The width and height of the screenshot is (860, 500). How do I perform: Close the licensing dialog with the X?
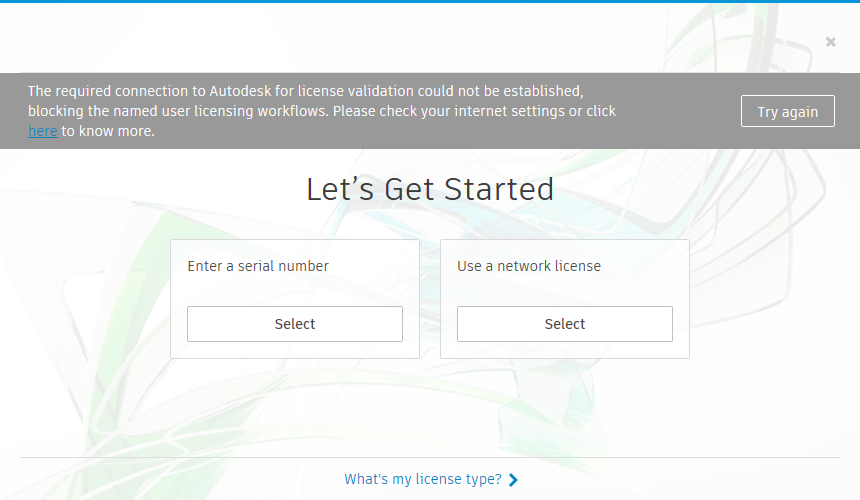(830, 42)
